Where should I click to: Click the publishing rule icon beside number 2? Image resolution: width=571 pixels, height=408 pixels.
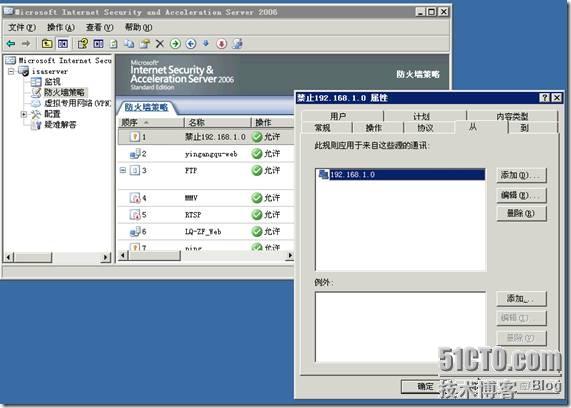point(135,154)
